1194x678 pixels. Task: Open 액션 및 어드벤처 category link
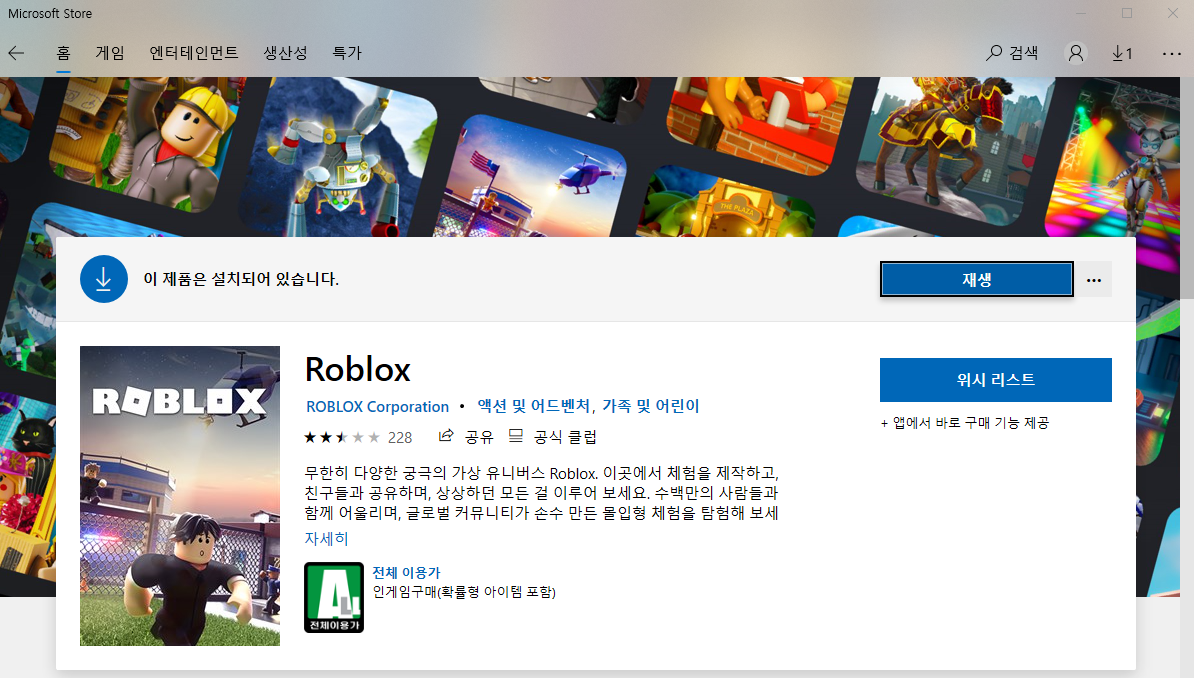(x=534, y=406)
